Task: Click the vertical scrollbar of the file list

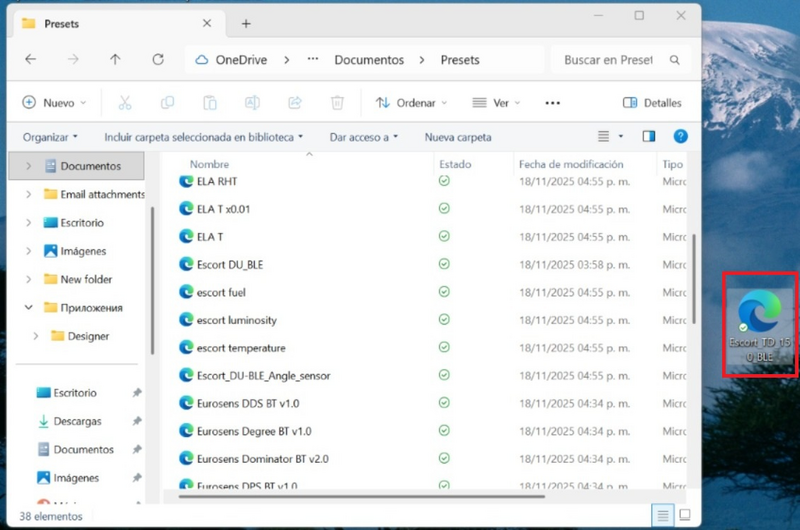Action: pyautogui.click(x=694, y=279)
